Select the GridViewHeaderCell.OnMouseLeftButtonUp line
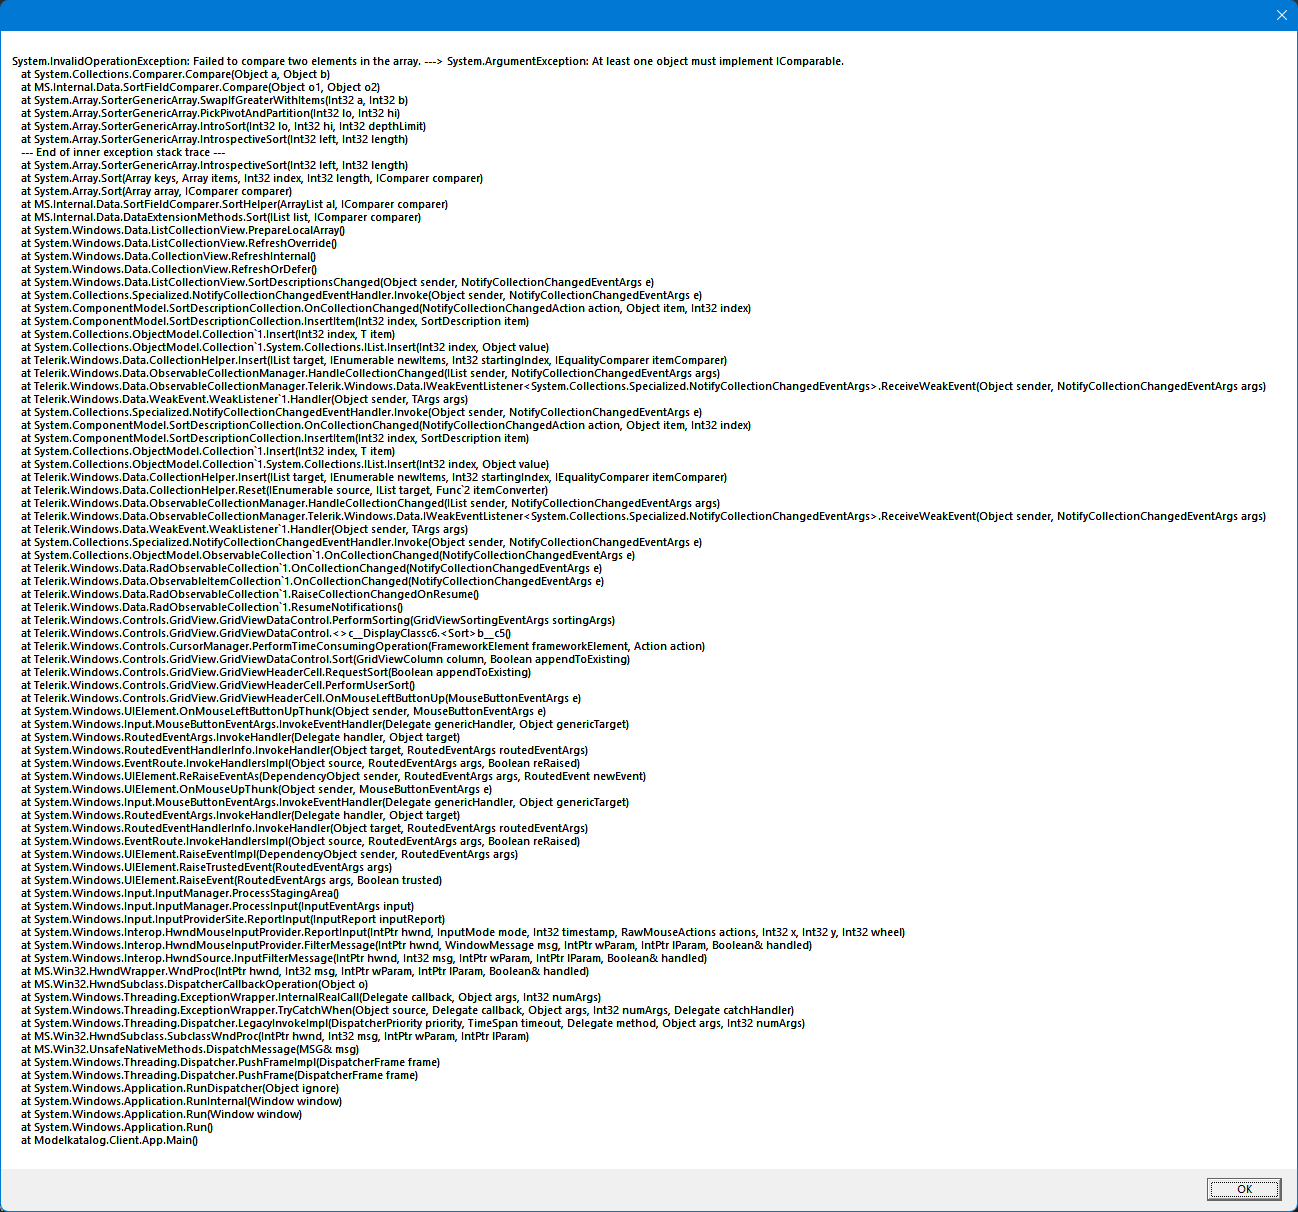The image size is (1298, 1212). [x=301, y=698]
